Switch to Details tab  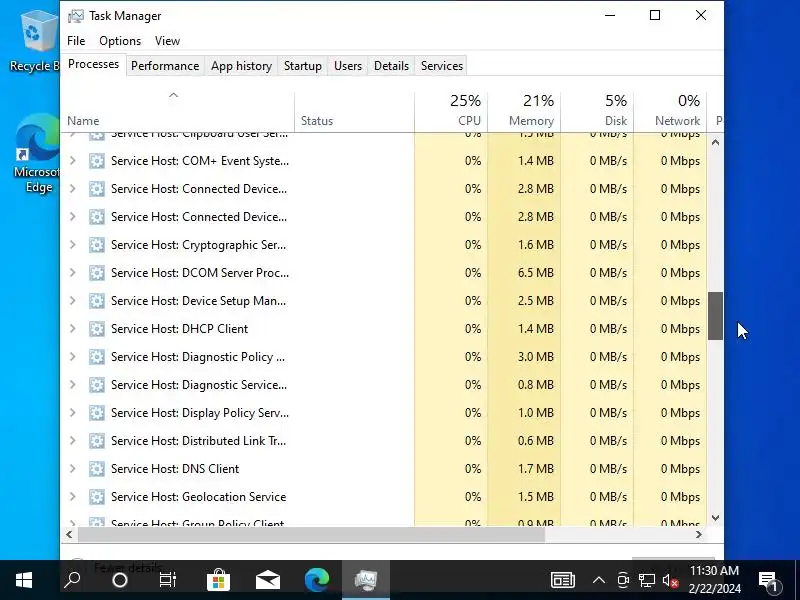(391, 66)
